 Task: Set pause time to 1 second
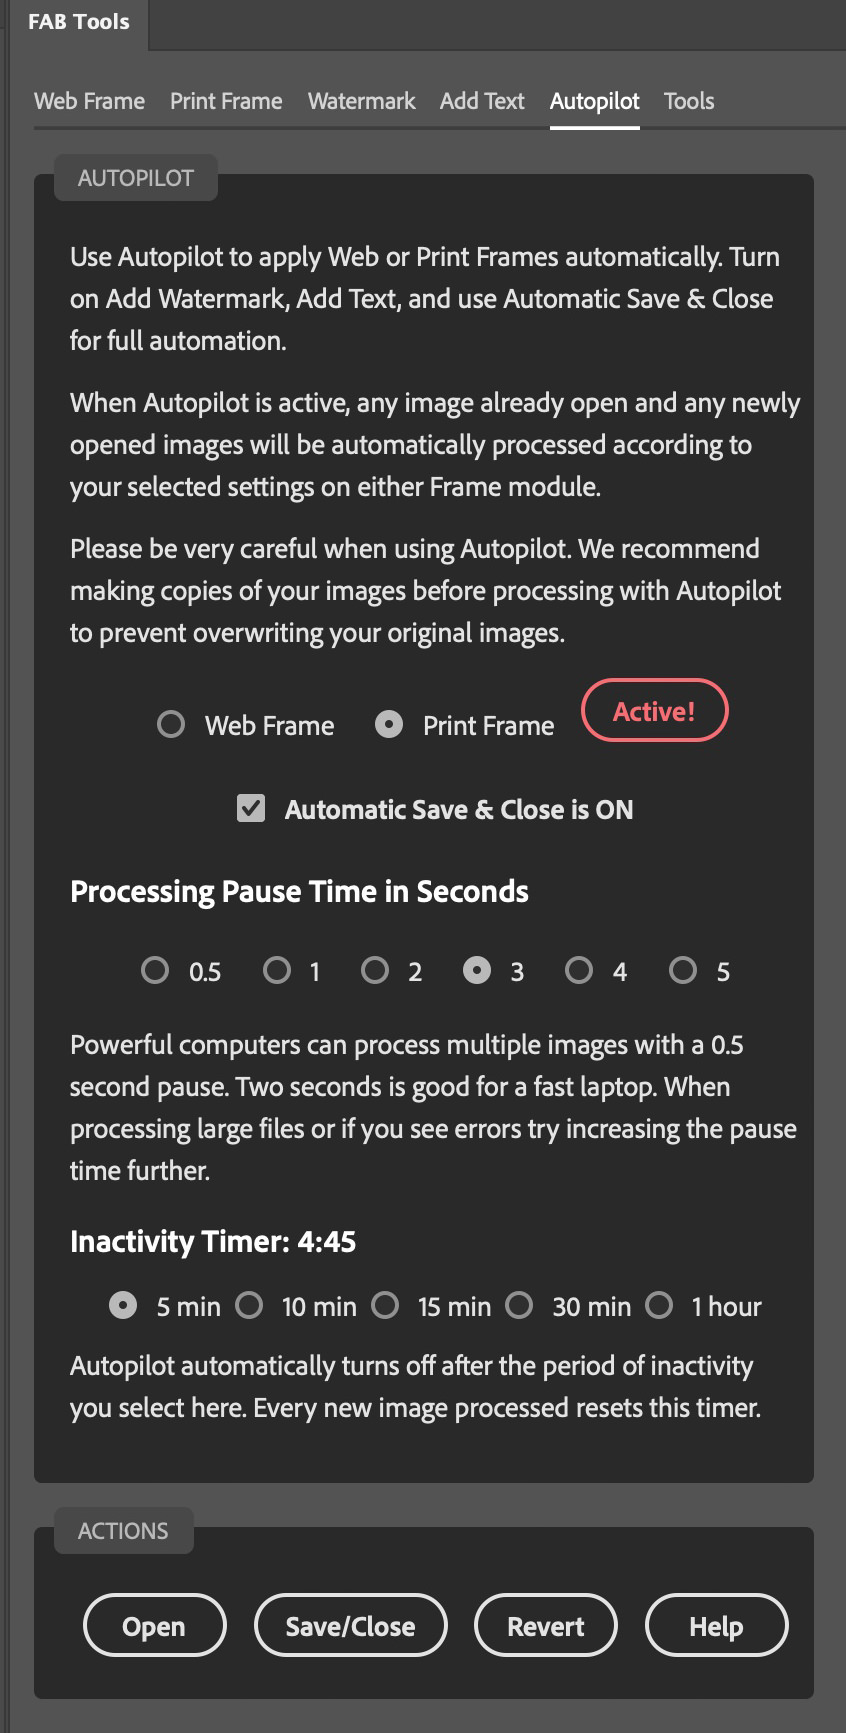coord(277,970)
